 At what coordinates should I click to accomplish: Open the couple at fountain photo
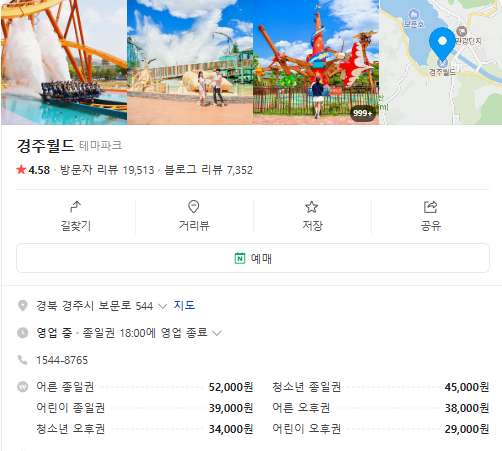tap(190, 62)
